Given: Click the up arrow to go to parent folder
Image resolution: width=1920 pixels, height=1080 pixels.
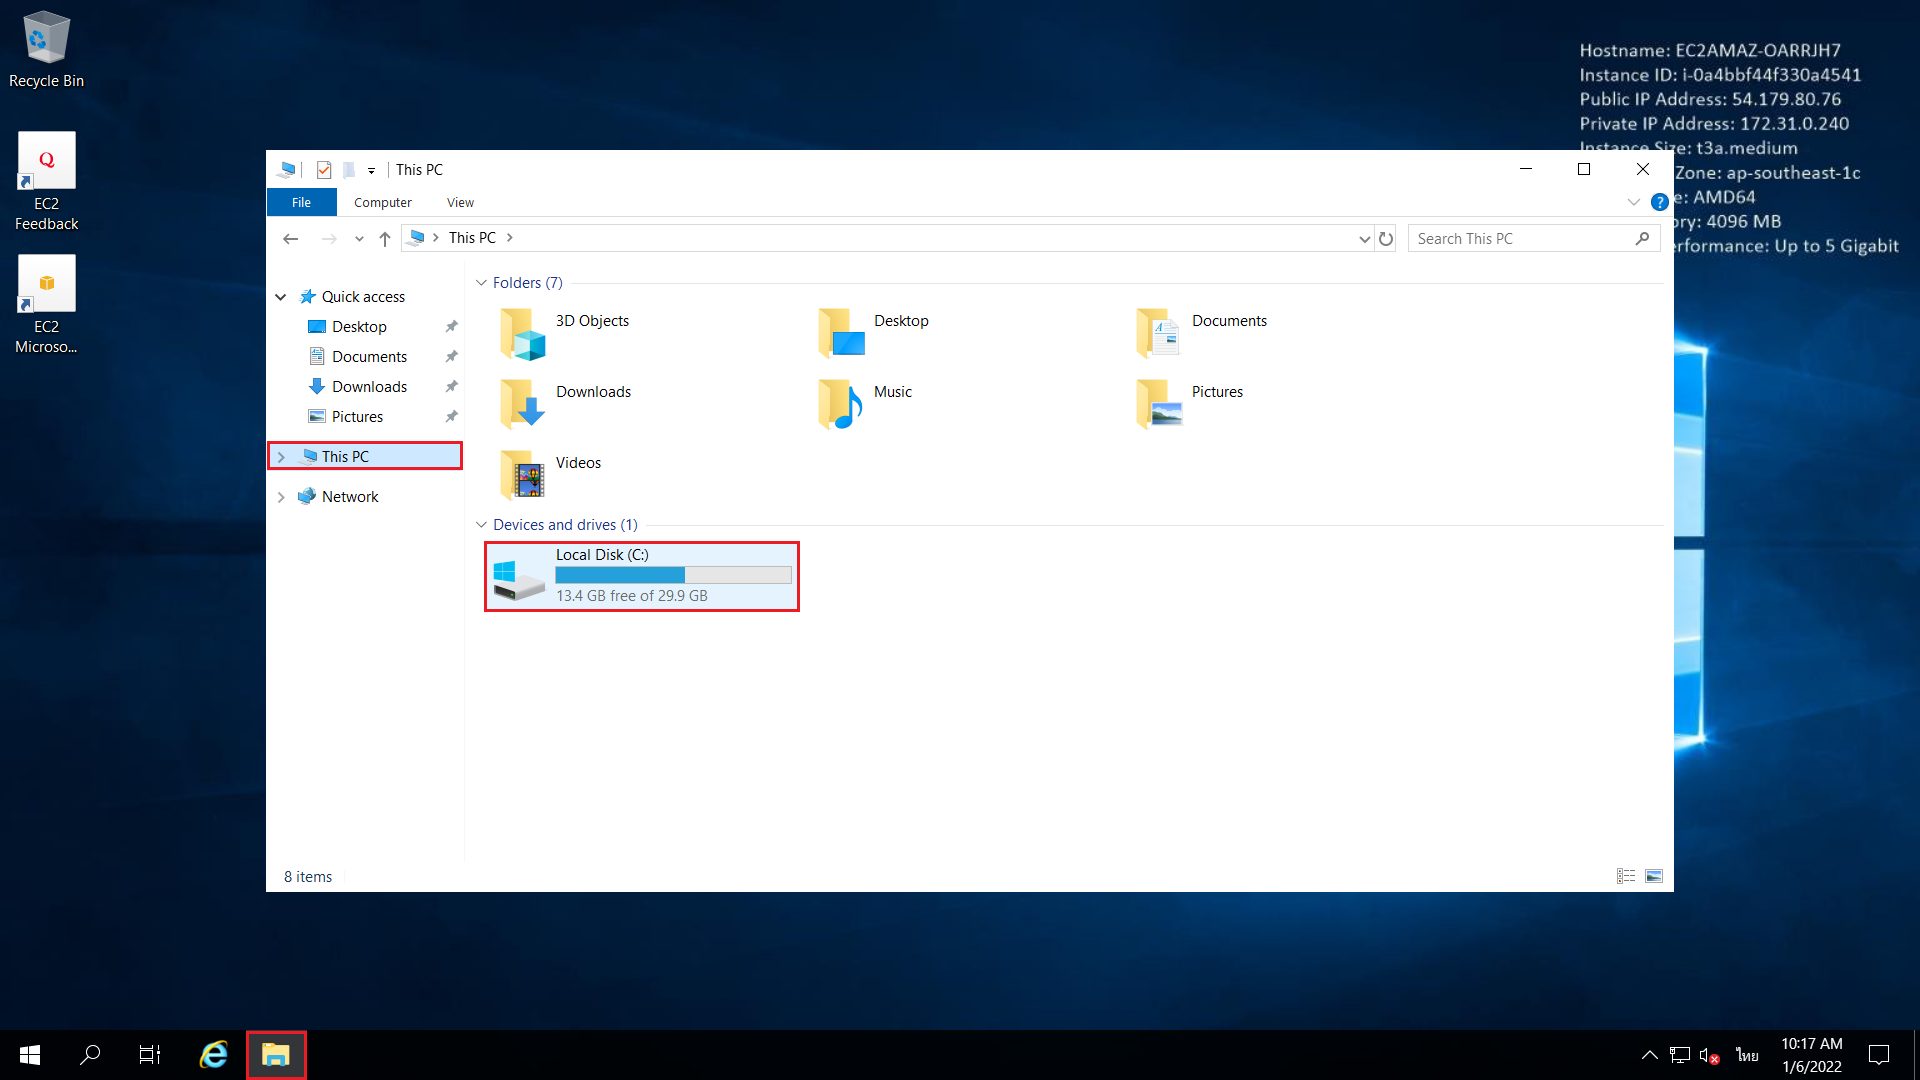Looking at the screenshot, I should pos(385,238).
